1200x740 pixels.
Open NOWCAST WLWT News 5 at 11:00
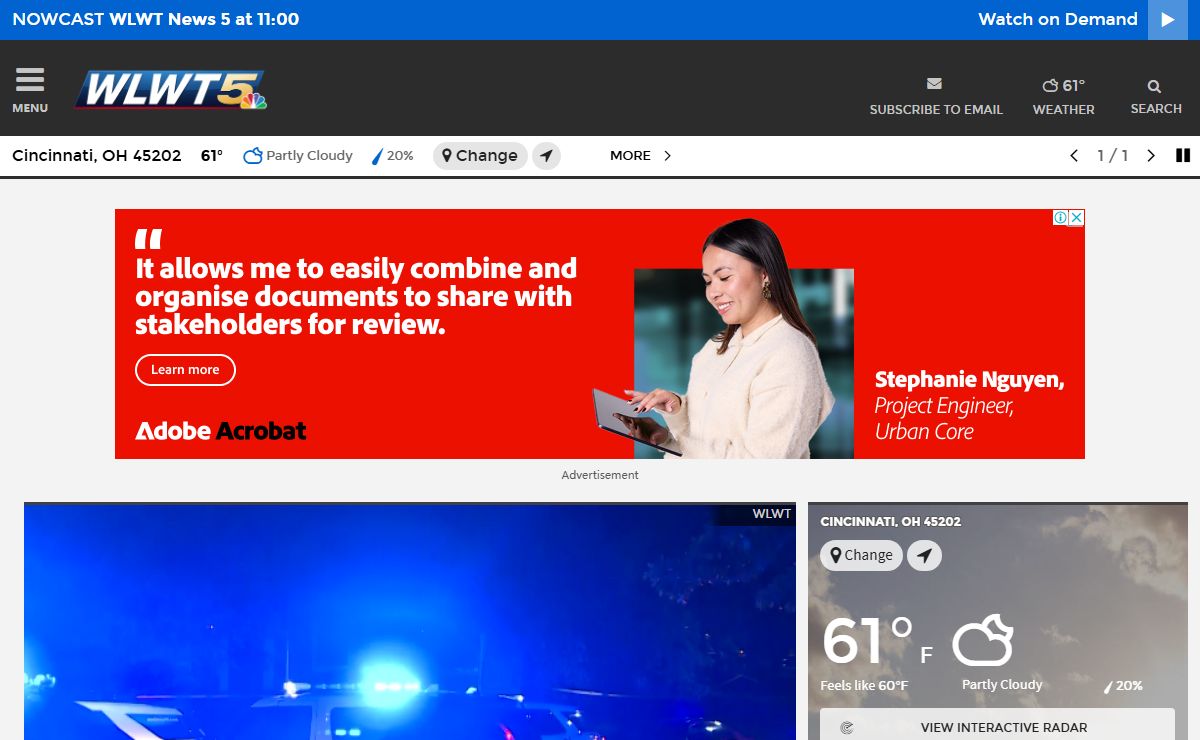click(x=156, y=19)
